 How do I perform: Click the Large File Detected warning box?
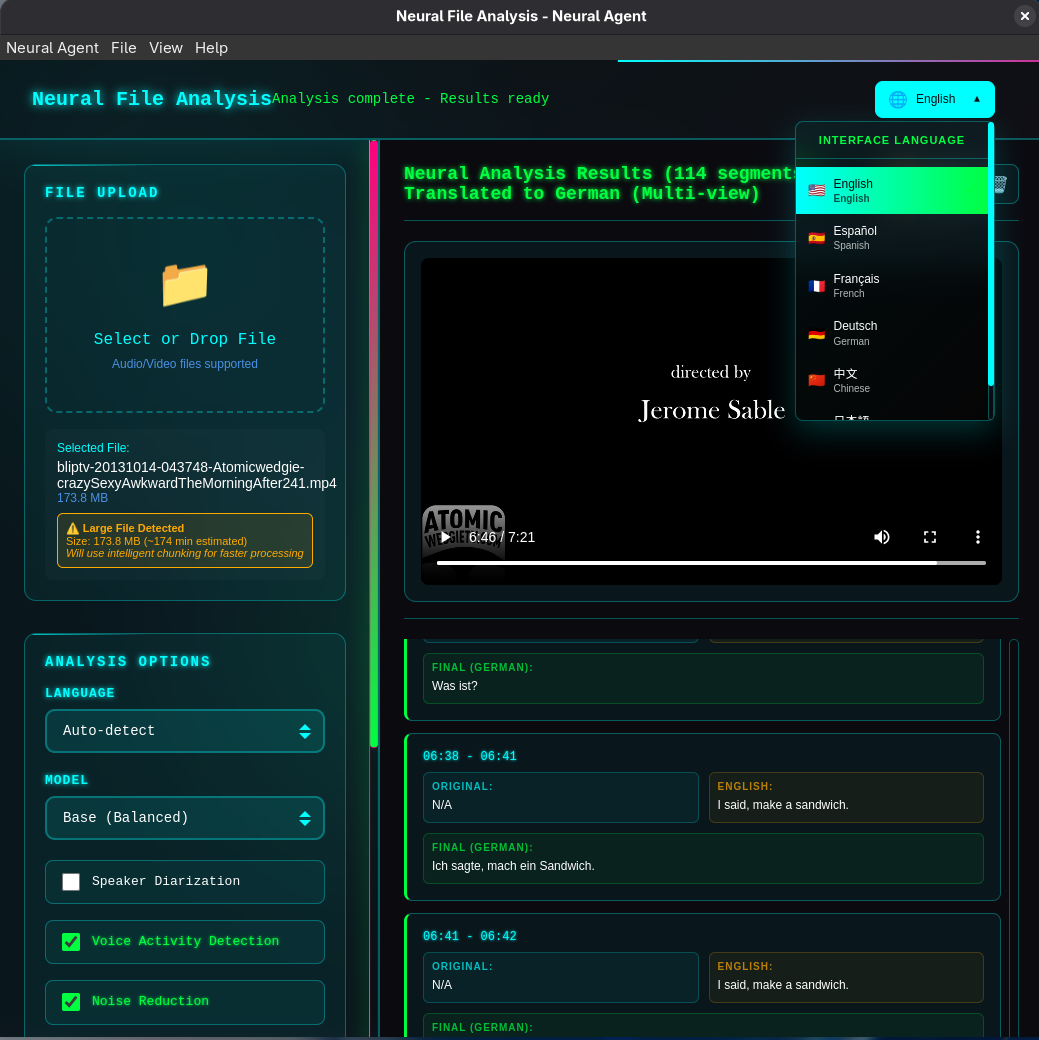(184, 541)
